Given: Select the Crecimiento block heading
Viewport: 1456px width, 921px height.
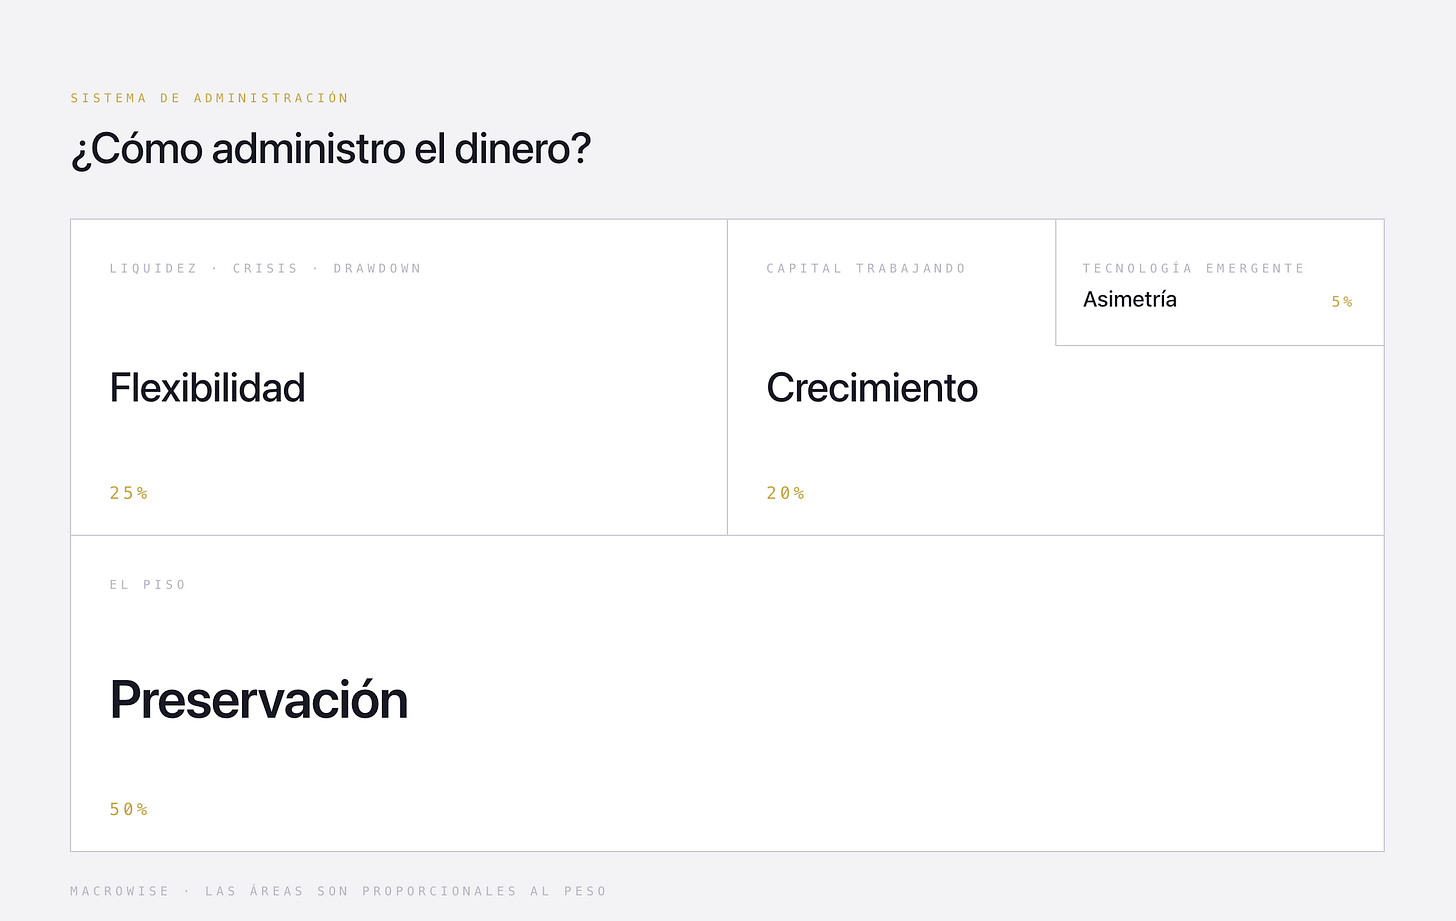Looking at the screenshot, I should point(872,388).
